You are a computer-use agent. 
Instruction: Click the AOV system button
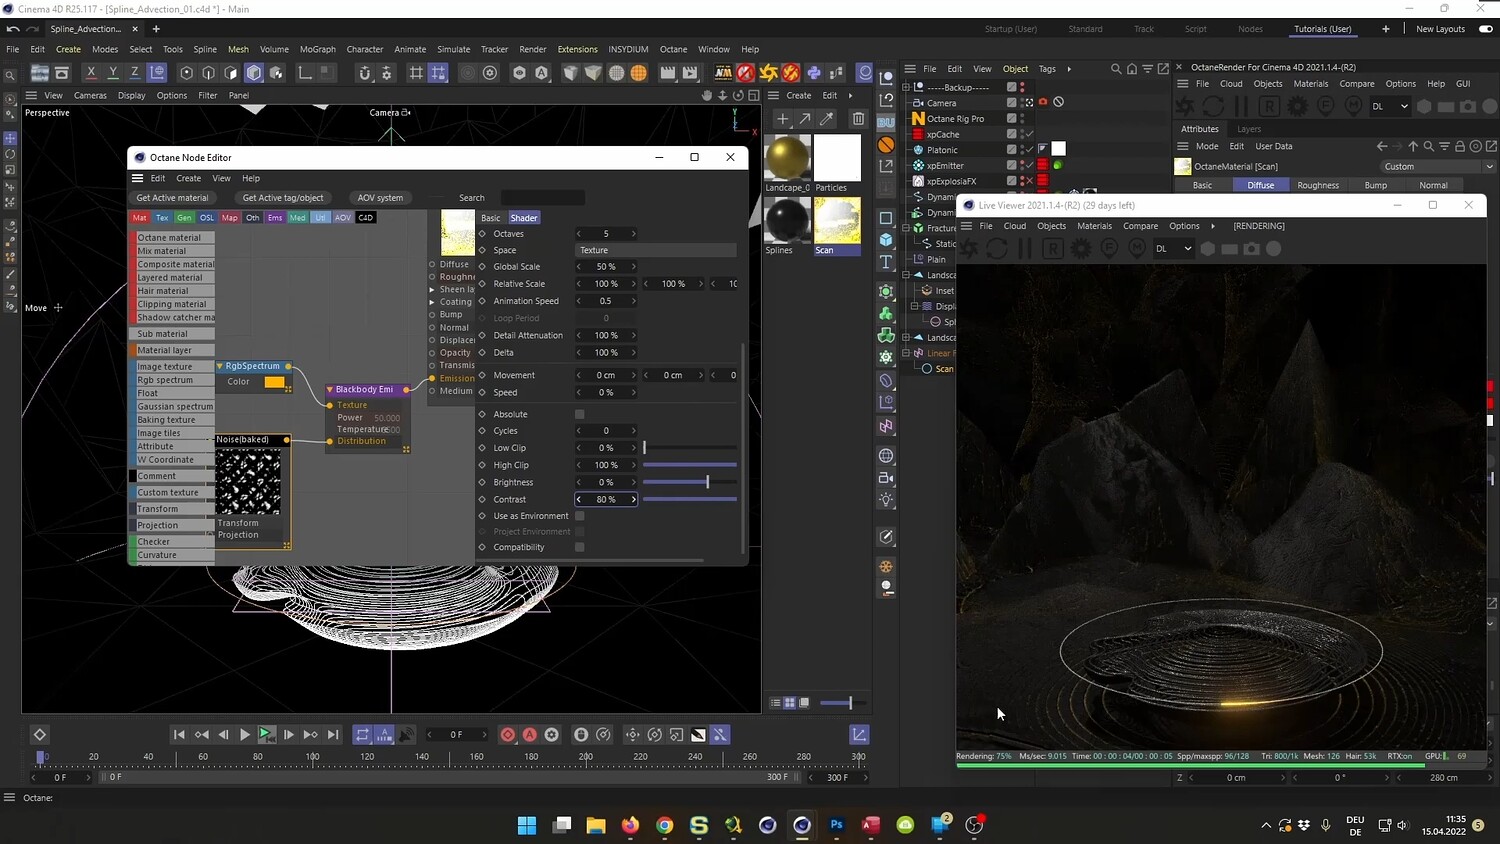coord(380,198)
